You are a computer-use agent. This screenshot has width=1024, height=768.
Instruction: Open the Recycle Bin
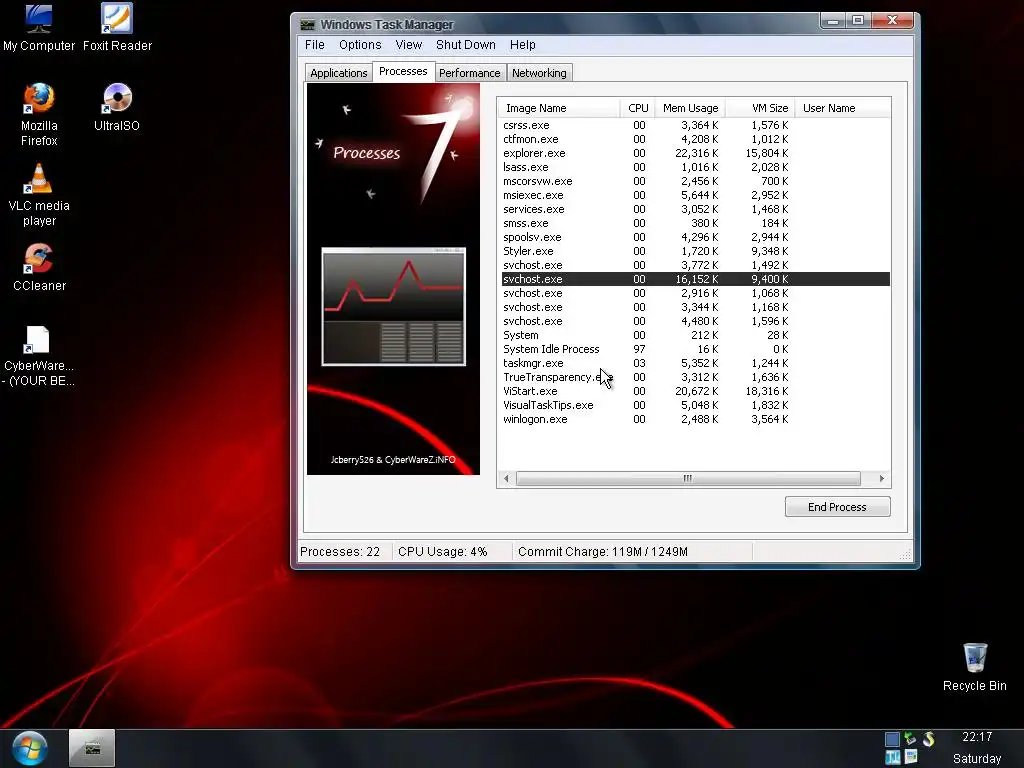(x=974, y=667)
